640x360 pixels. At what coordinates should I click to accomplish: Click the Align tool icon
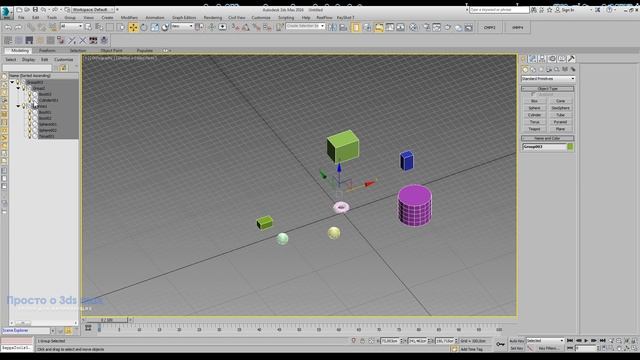pos(343,27)
